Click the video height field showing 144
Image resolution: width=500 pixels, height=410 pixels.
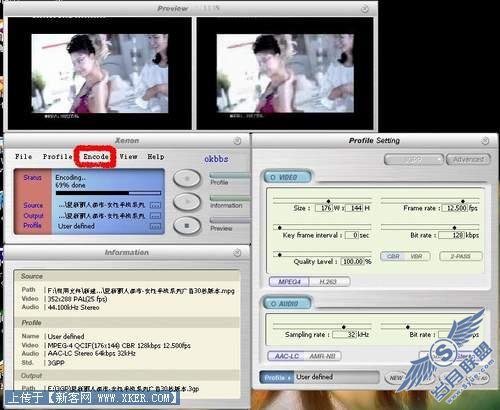(354, 208)
